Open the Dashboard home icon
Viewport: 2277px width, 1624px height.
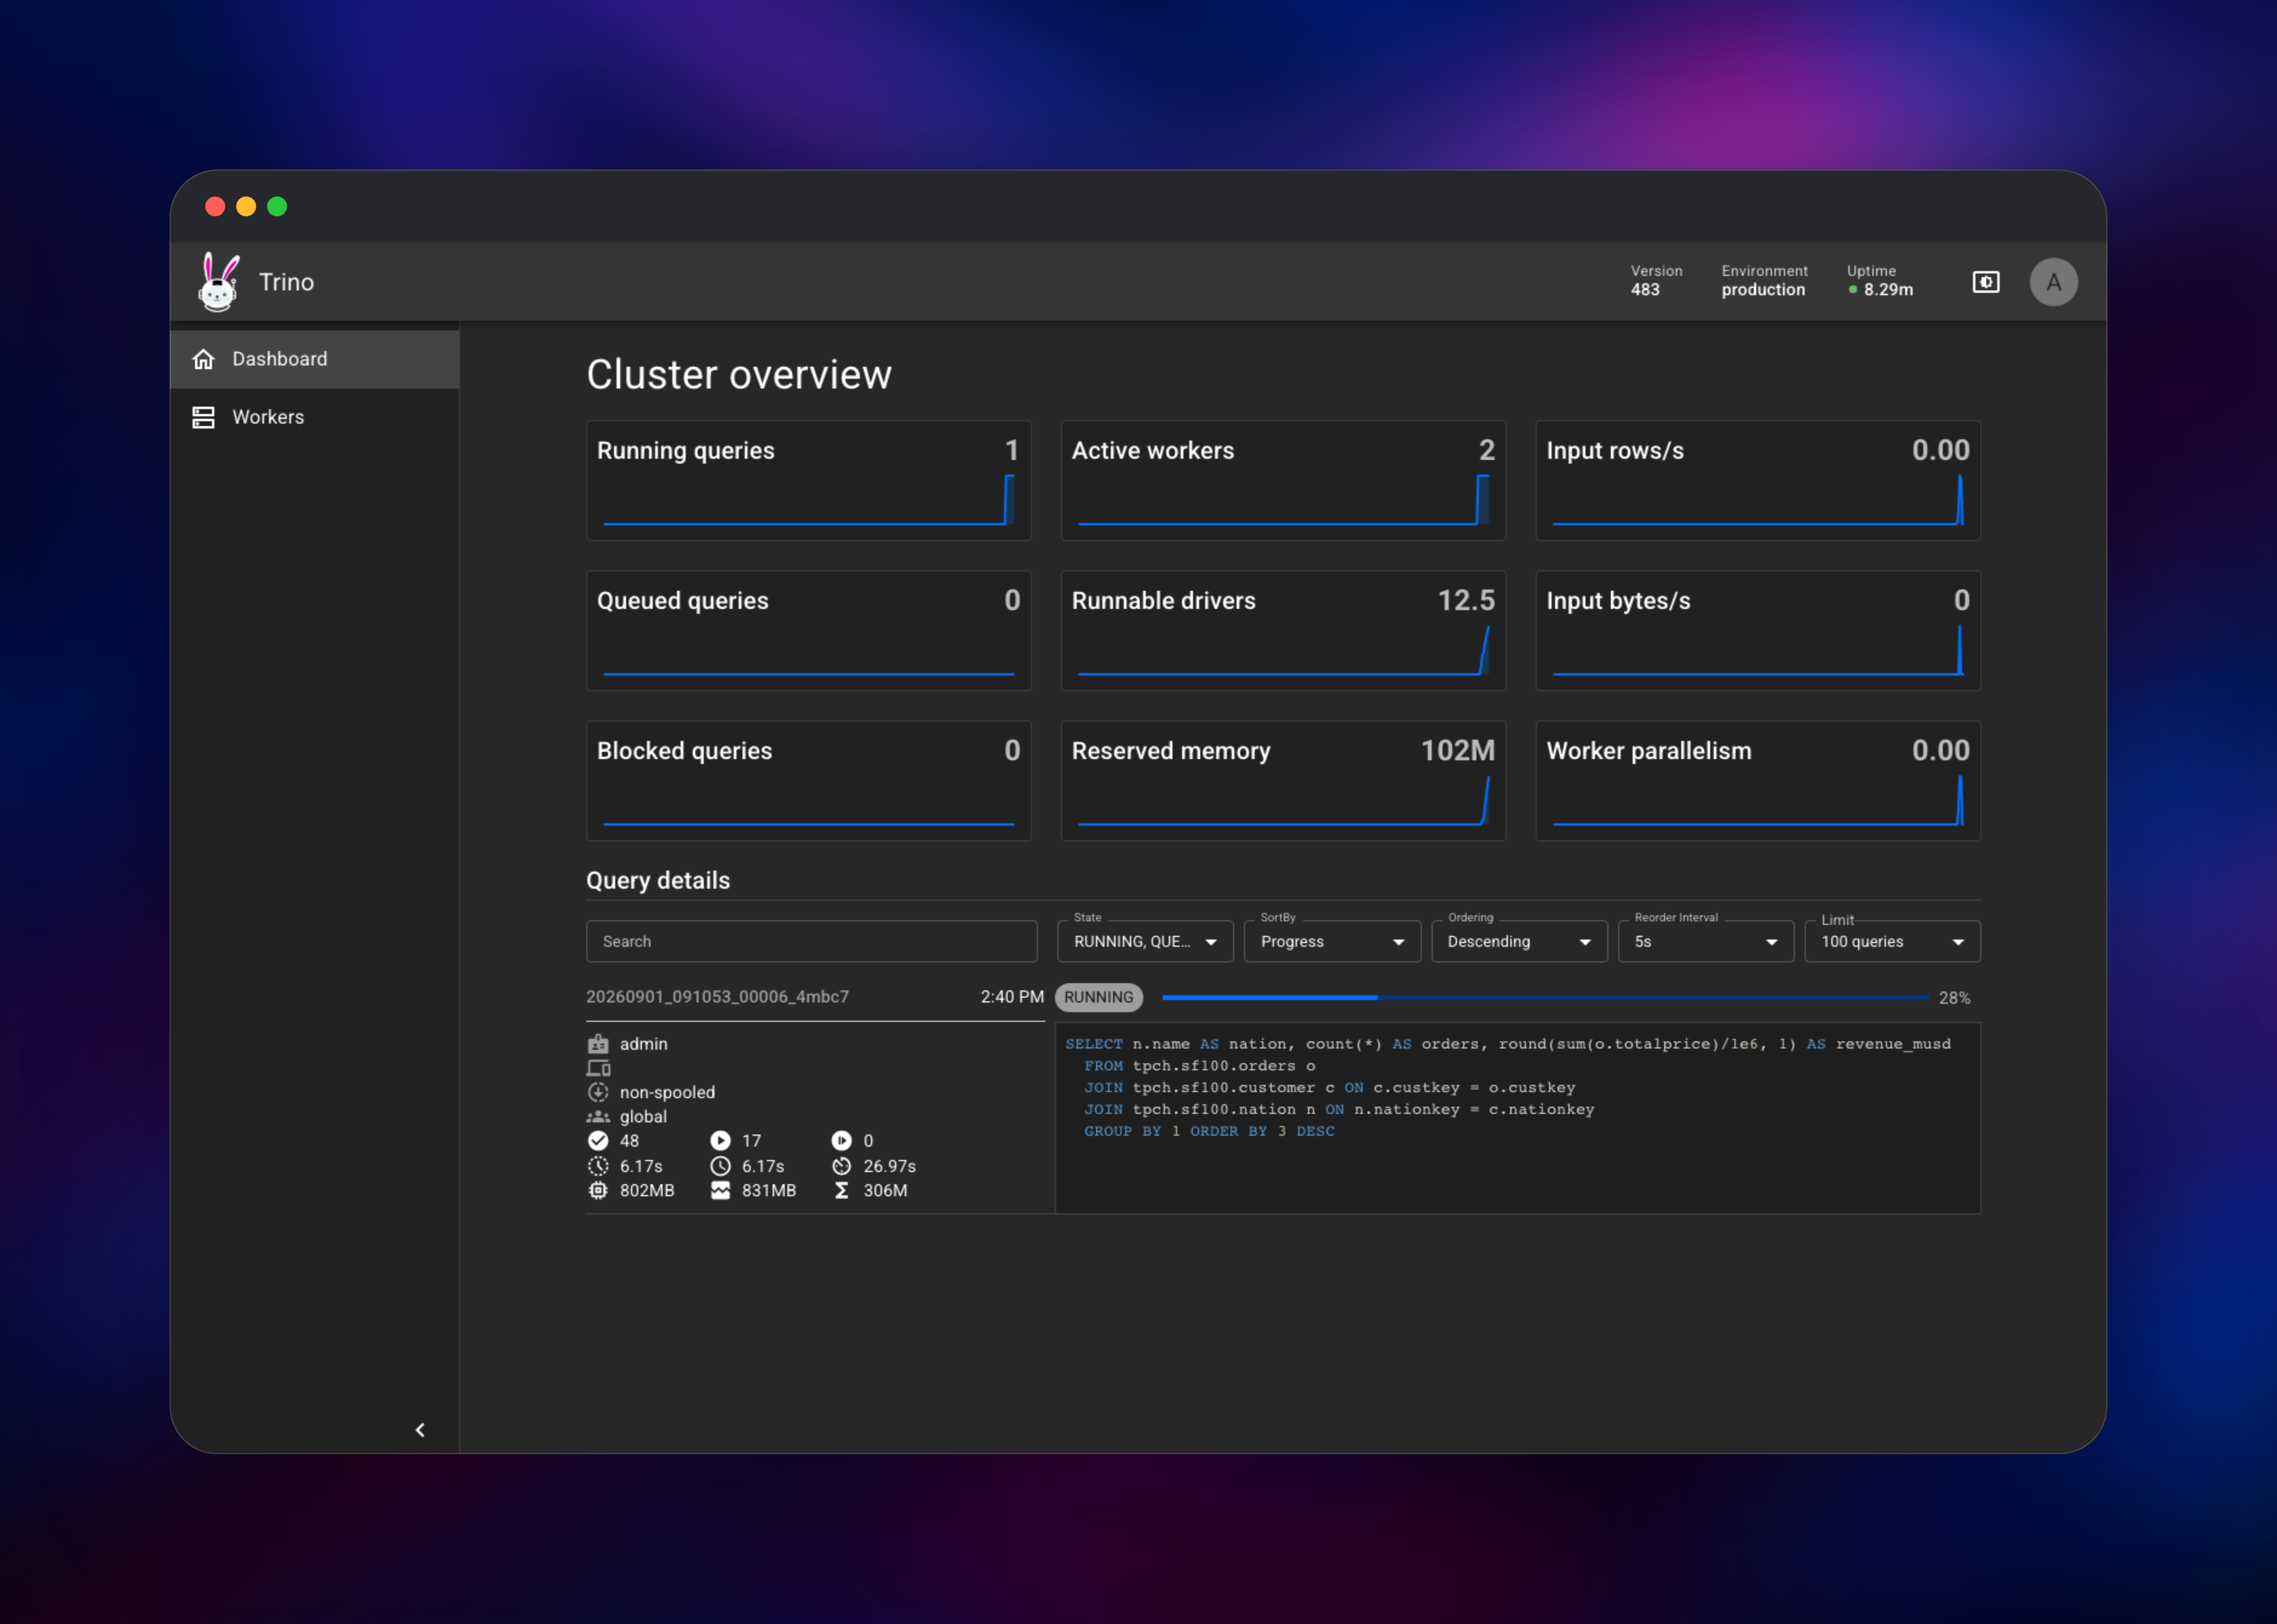click(204, 359)
